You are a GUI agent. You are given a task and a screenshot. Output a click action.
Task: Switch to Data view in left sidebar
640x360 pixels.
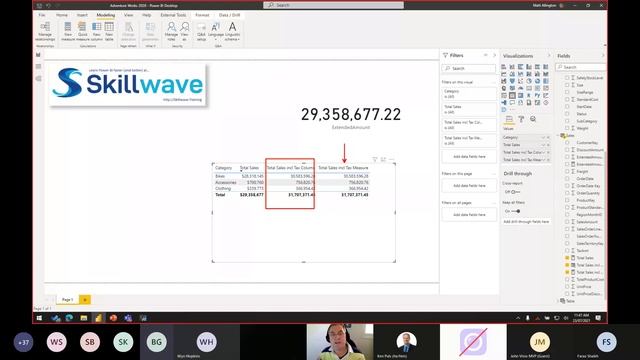38,67
